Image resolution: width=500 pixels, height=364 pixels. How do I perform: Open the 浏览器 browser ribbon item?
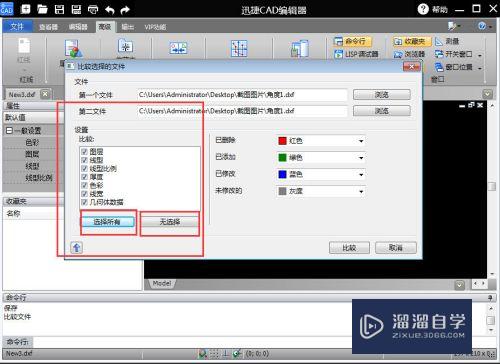click(x=409, y=54)
